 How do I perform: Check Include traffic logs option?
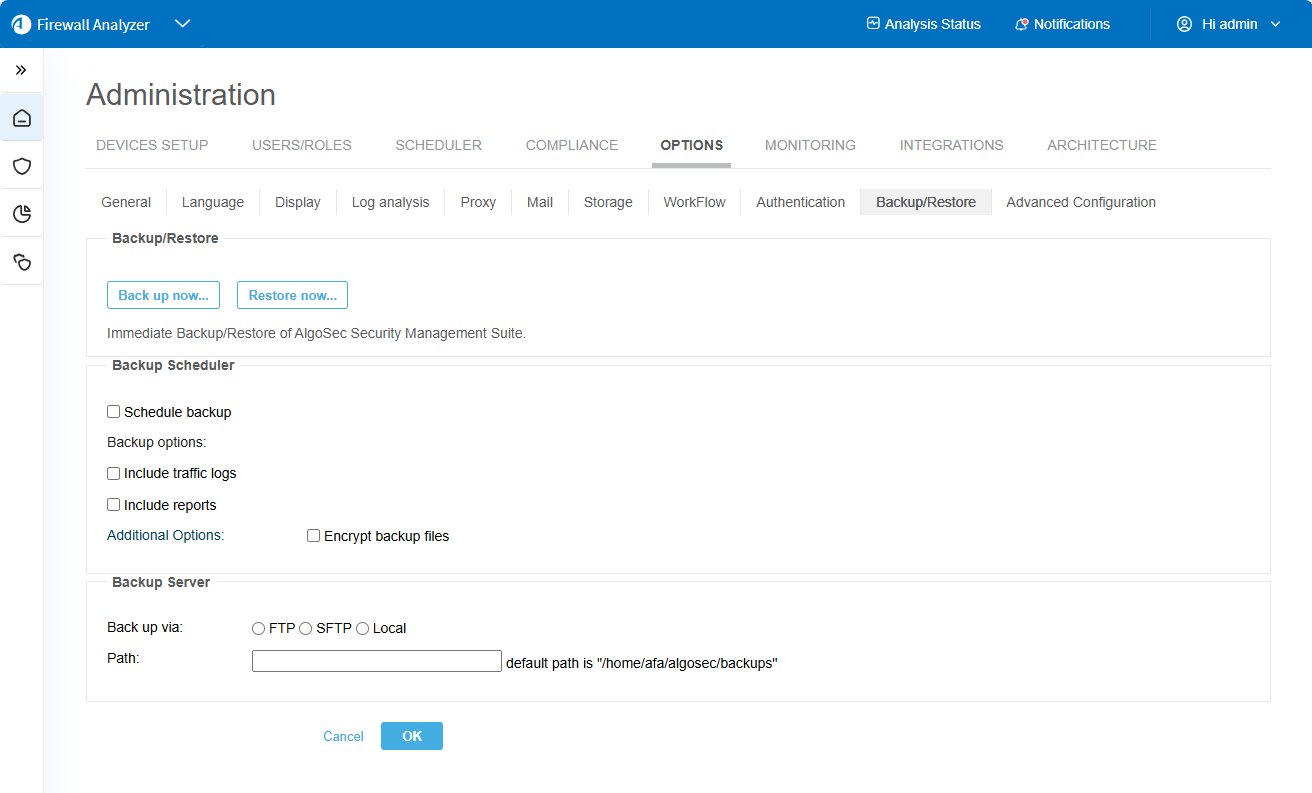point(114,474)
